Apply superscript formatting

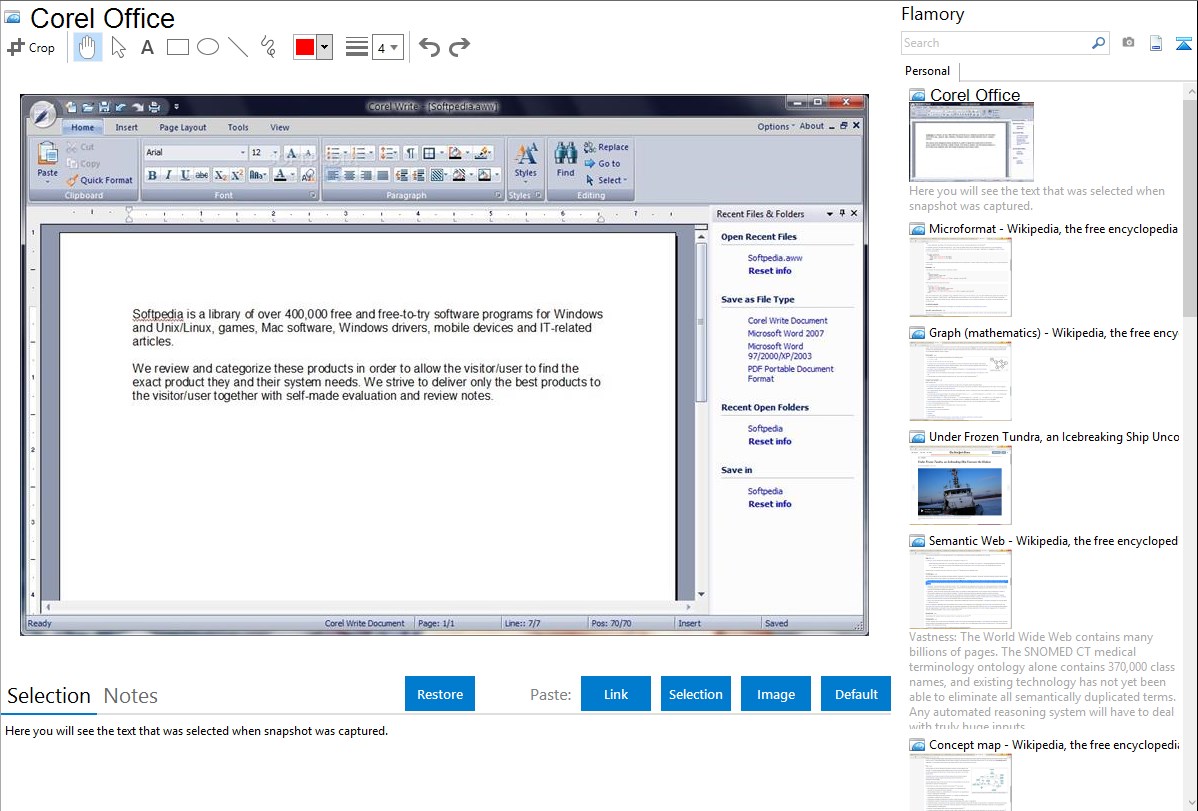tap(237, 176)
